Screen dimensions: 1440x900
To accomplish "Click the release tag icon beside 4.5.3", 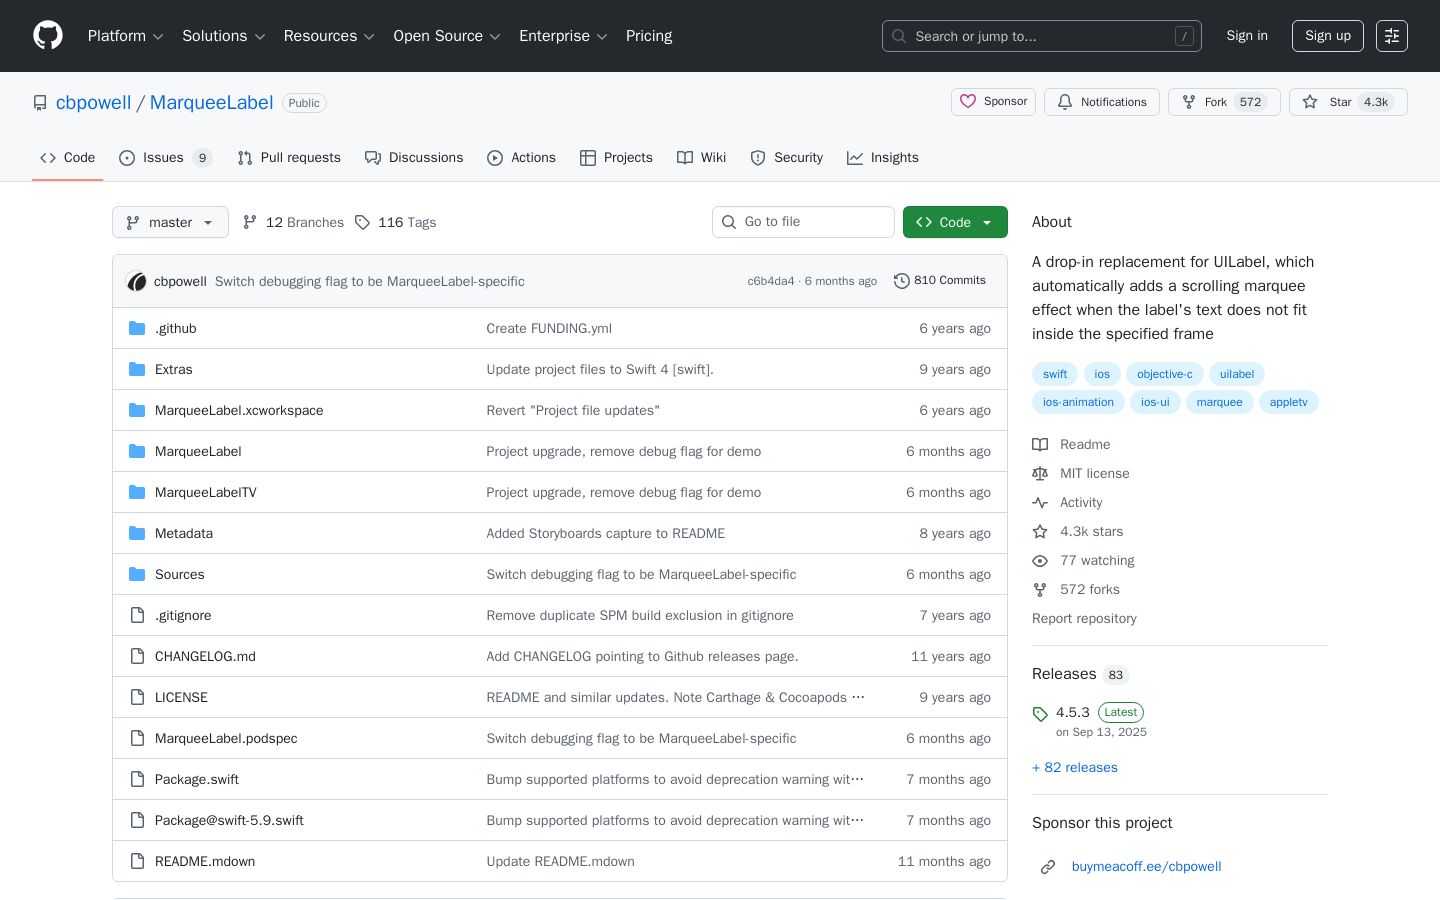I will point(1040,714).
